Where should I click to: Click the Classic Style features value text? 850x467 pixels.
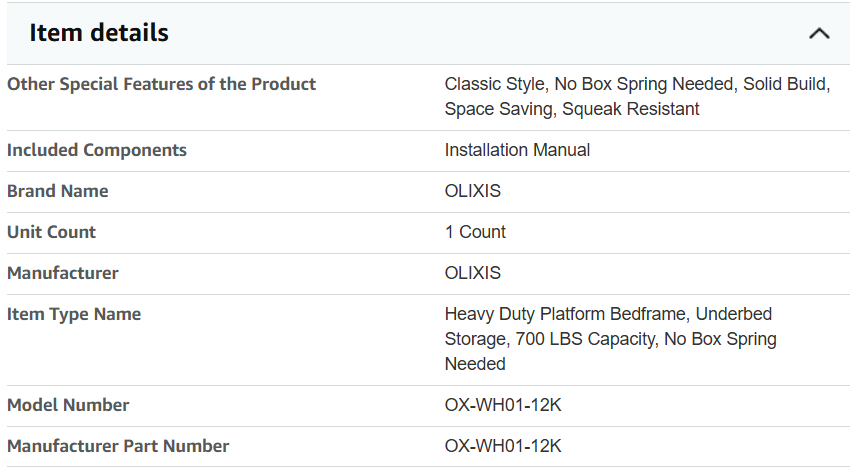click(x=638, y=97)
